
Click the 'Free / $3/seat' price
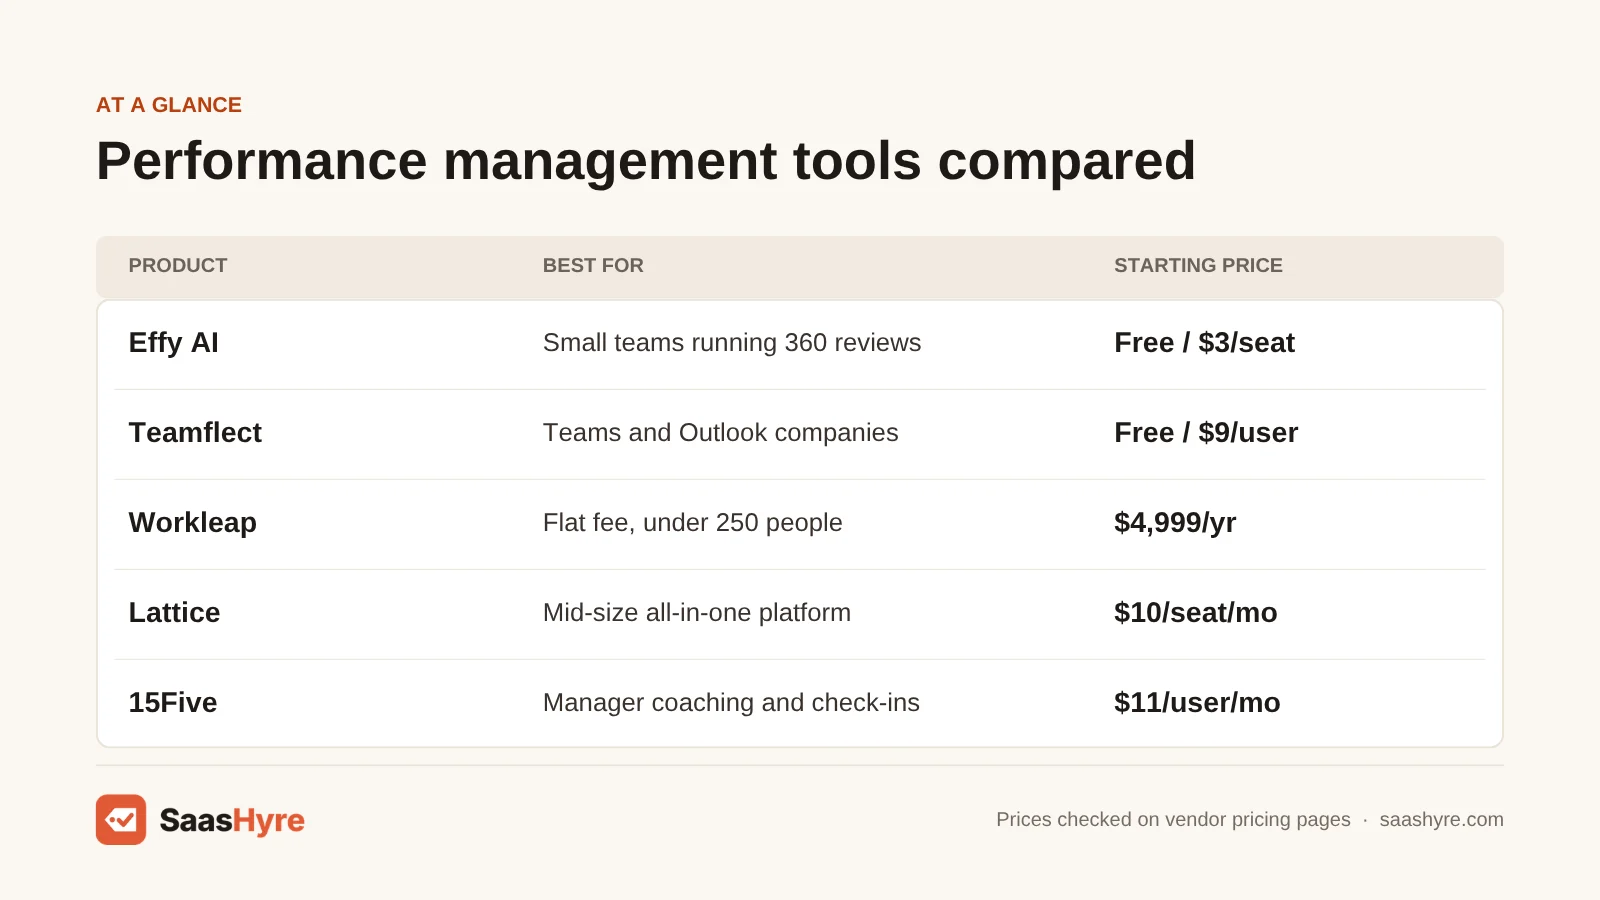coord(1204,343)
